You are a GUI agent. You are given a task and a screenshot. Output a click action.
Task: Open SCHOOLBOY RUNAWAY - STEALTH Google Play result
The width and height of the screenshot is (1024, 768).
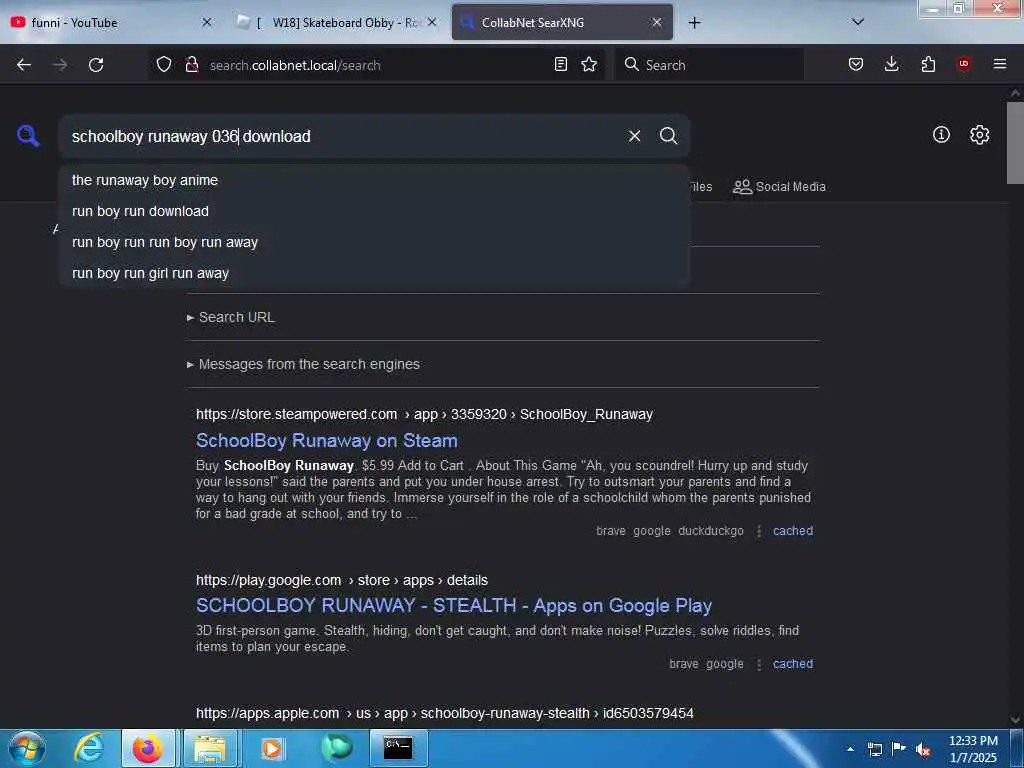point(454,606)
